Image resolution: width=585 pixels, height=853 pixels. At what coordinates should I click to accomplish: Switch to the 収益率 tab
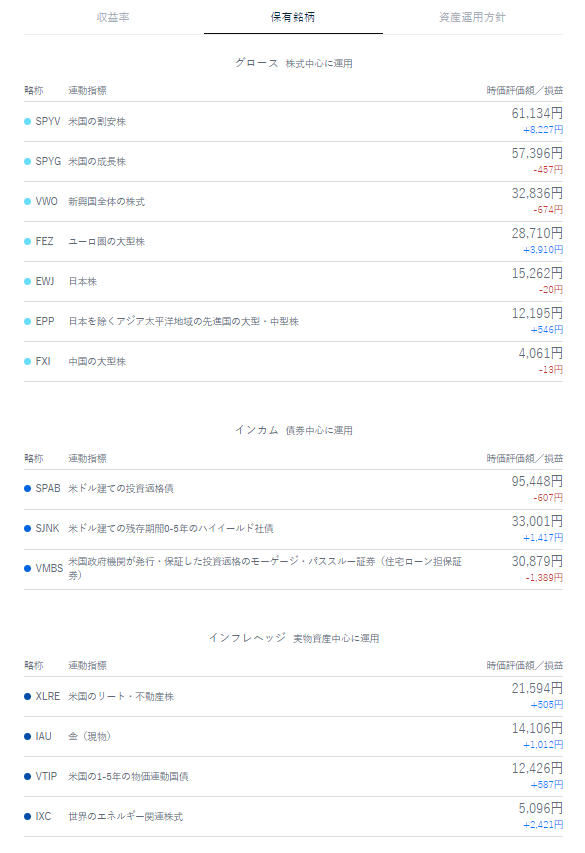coord(113,17)
